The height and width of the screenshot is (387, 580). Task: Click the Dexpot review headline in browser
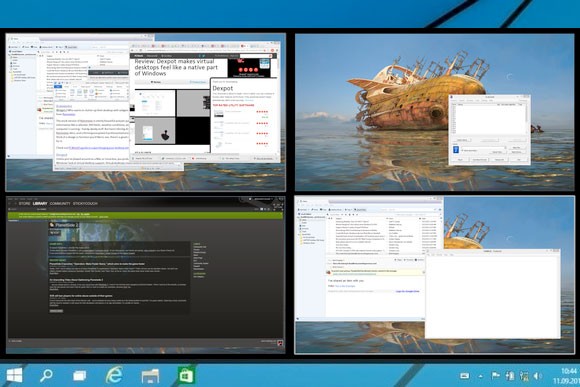(x=176, y=68)
